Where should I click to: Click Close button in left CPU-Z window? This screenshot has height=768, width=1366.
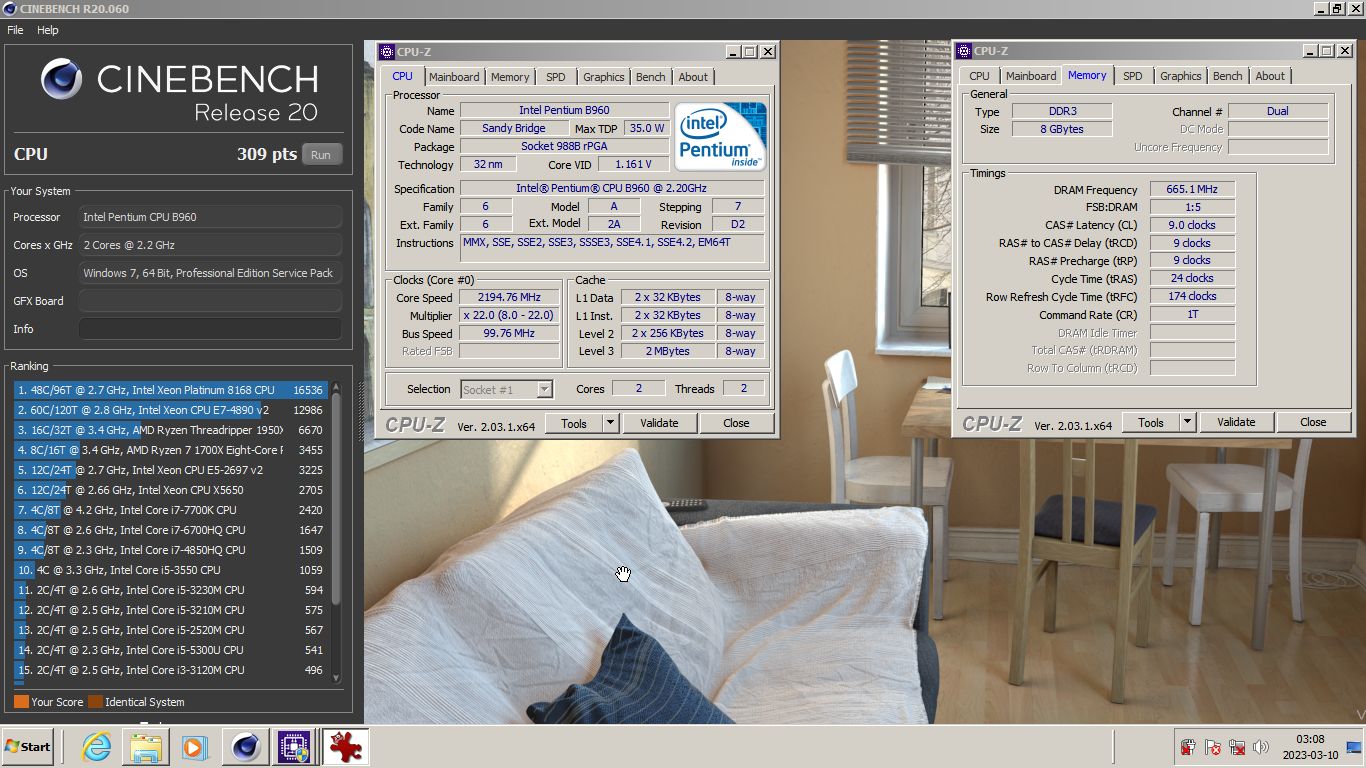pyautogui.click(x=736, y=423)
